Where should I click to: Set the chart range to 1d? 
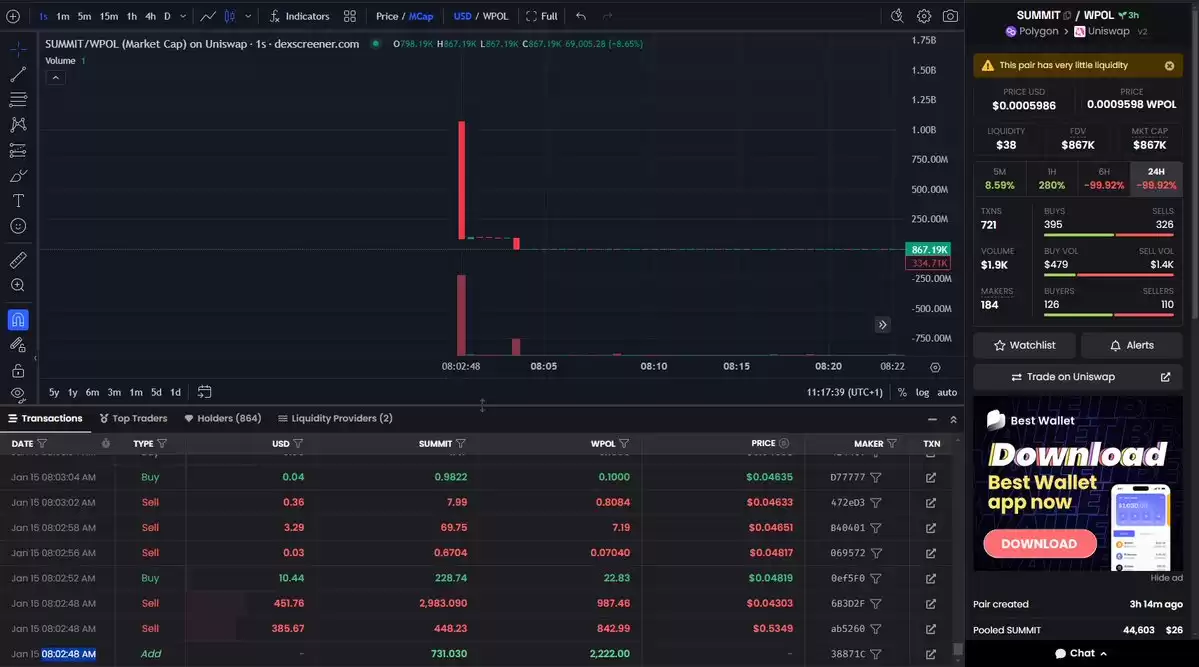[175, 392]
